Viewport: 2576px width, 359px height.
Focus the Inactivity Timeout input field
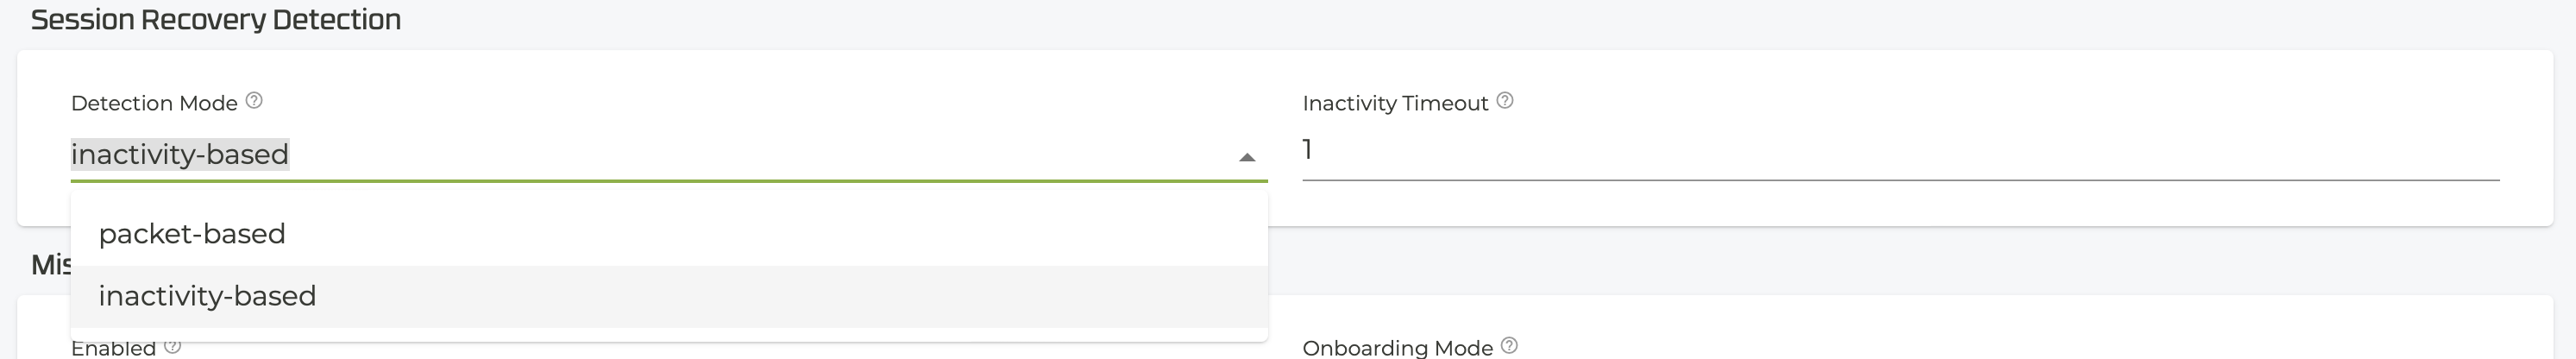click(x=1900, y=150)
